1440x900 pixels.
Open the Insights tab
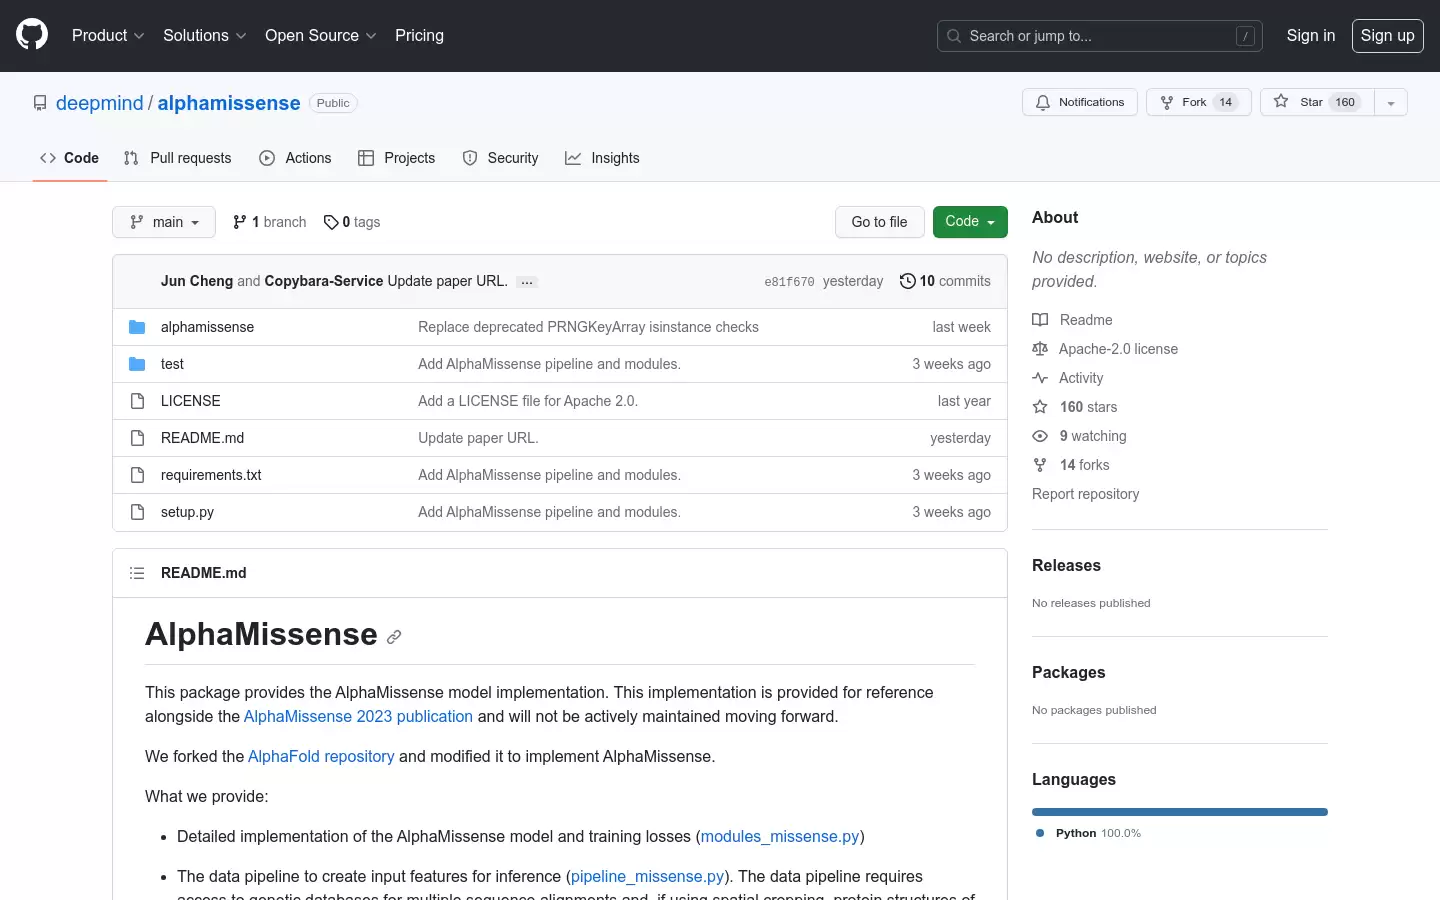tap(602, 158)
